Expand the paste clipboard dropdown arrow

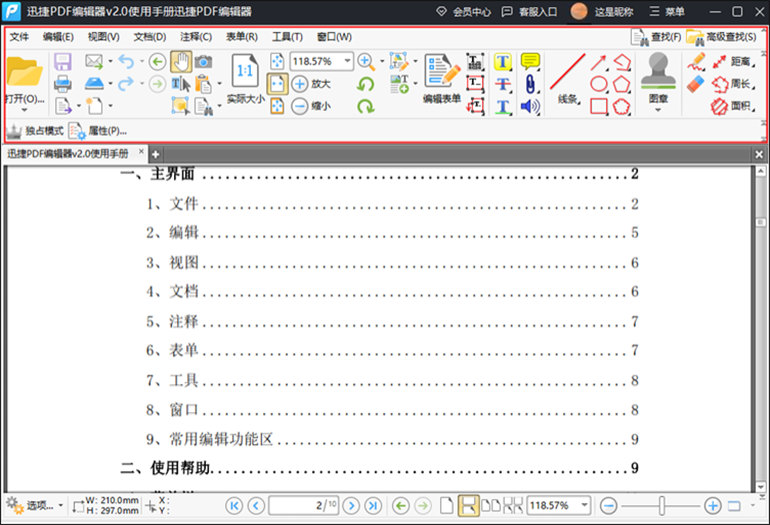click(219, 83)
